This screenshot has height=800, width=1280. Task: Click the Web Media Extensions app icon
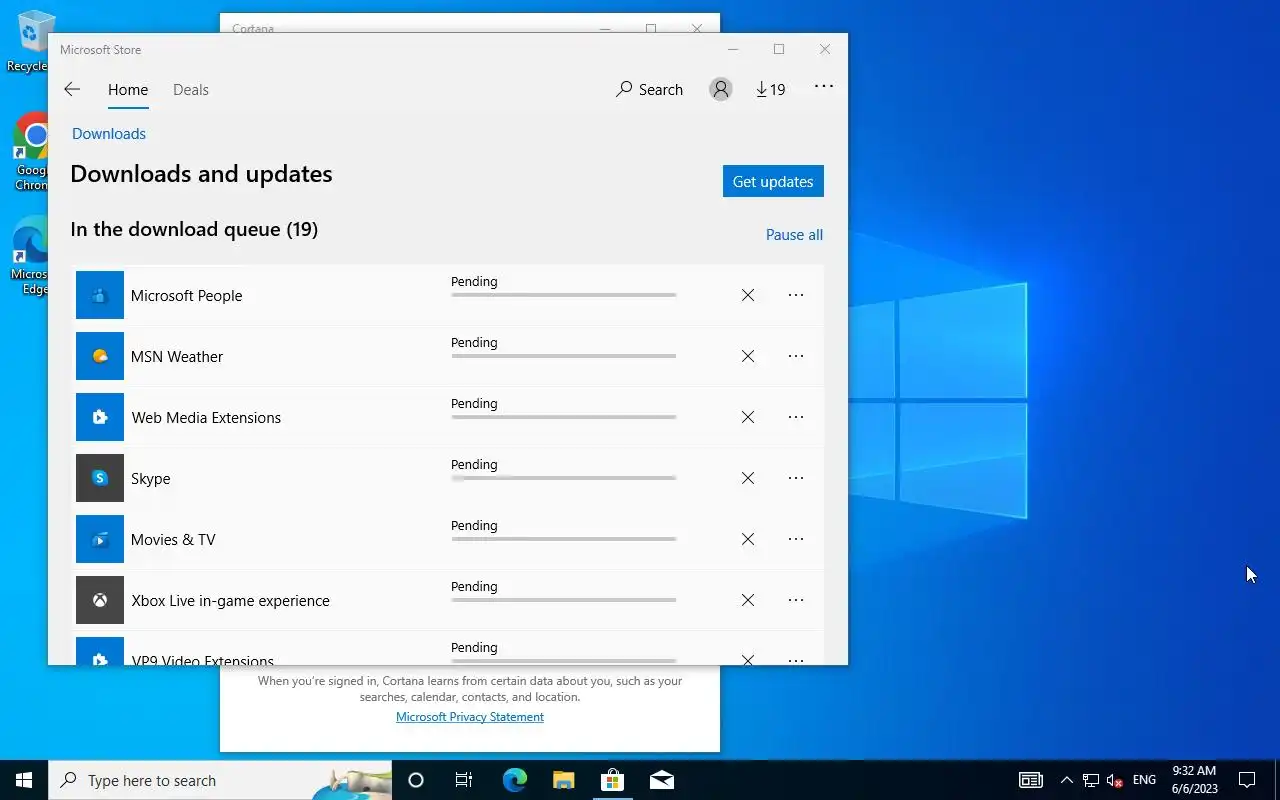click(100, 417)
